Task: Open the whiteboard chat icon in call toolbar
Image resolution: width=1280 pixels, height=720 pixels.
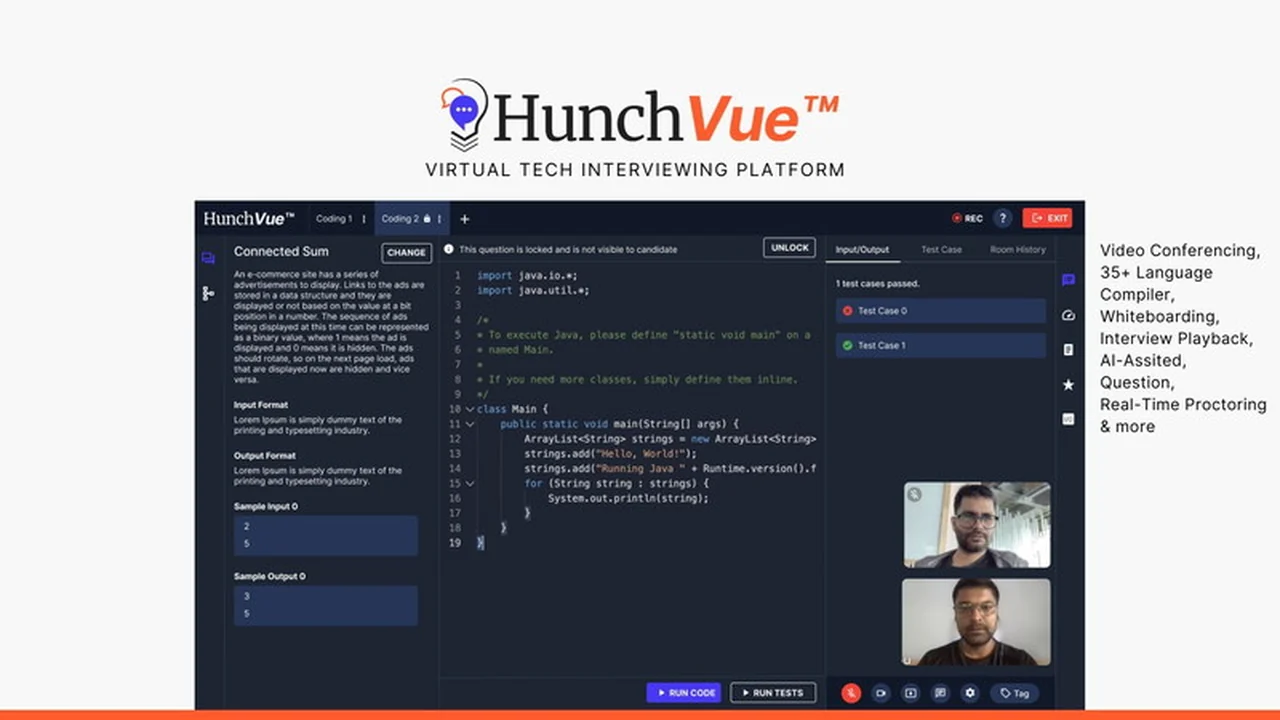Action: click(940, 692)
